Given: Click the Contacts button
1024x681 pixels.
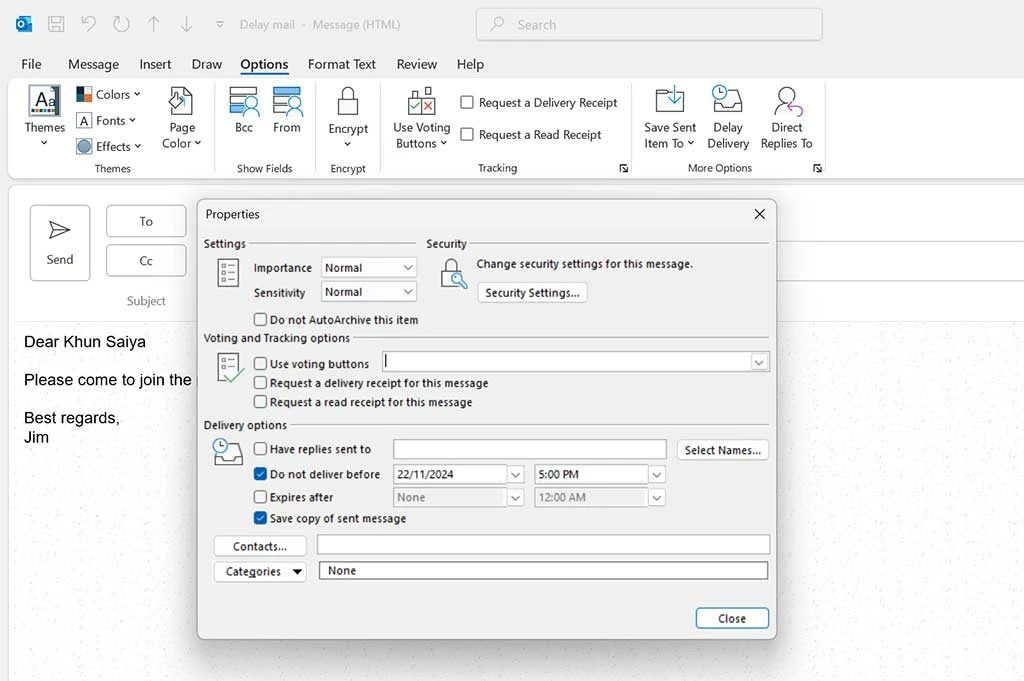Looking at the screenshot, I should coord(260,546).
